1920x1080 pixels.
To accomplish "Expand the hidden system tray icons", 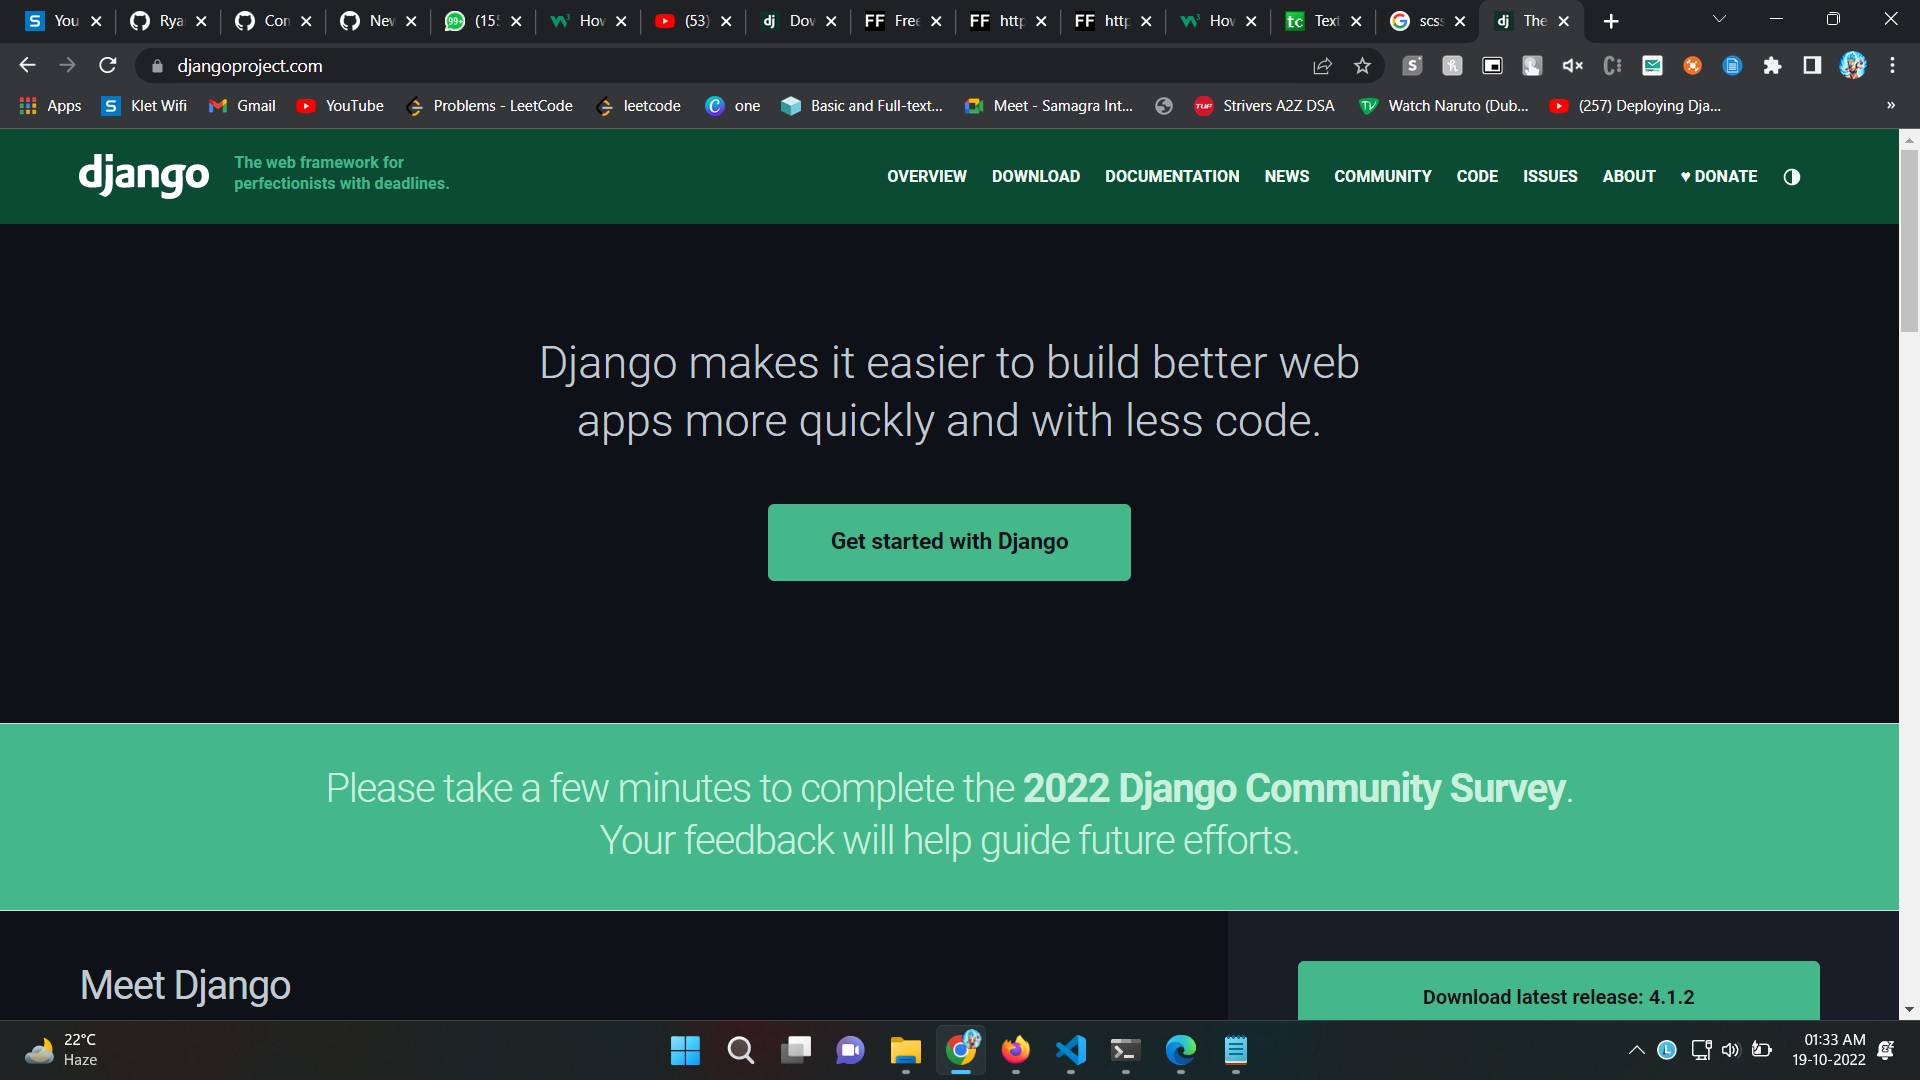I will (x=1637, y=1051).
